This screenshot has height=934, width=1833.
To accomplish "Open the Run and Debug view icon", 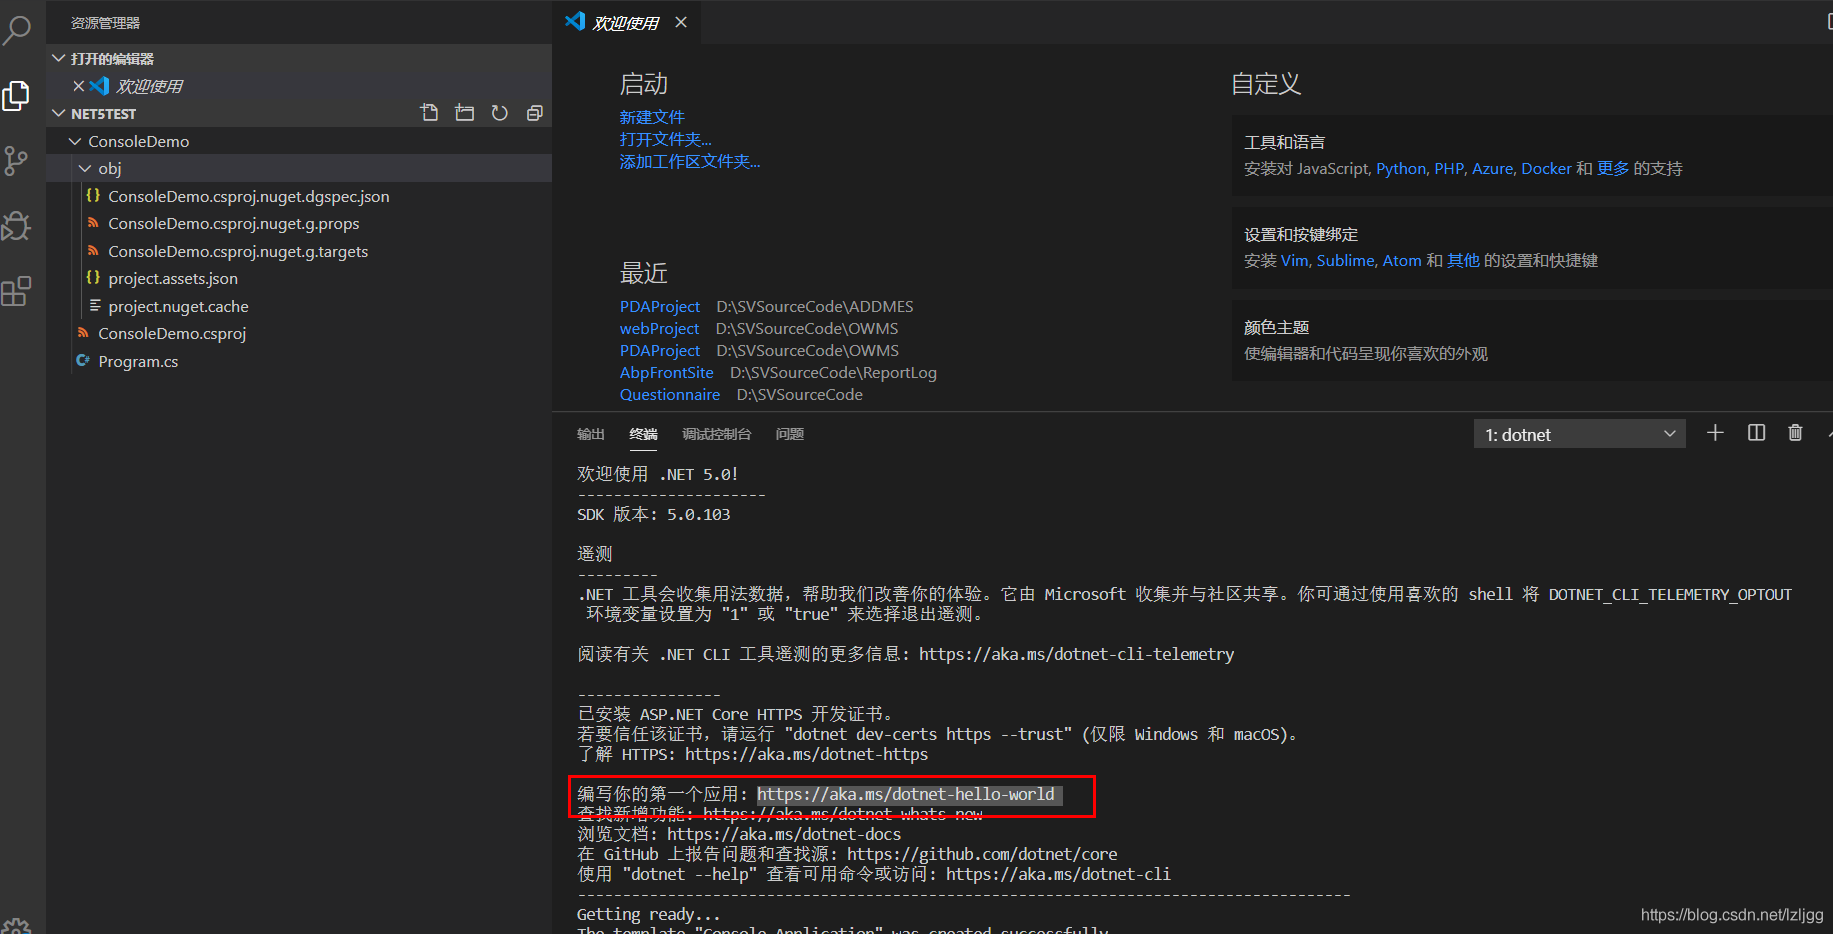I will click(16, 226).
